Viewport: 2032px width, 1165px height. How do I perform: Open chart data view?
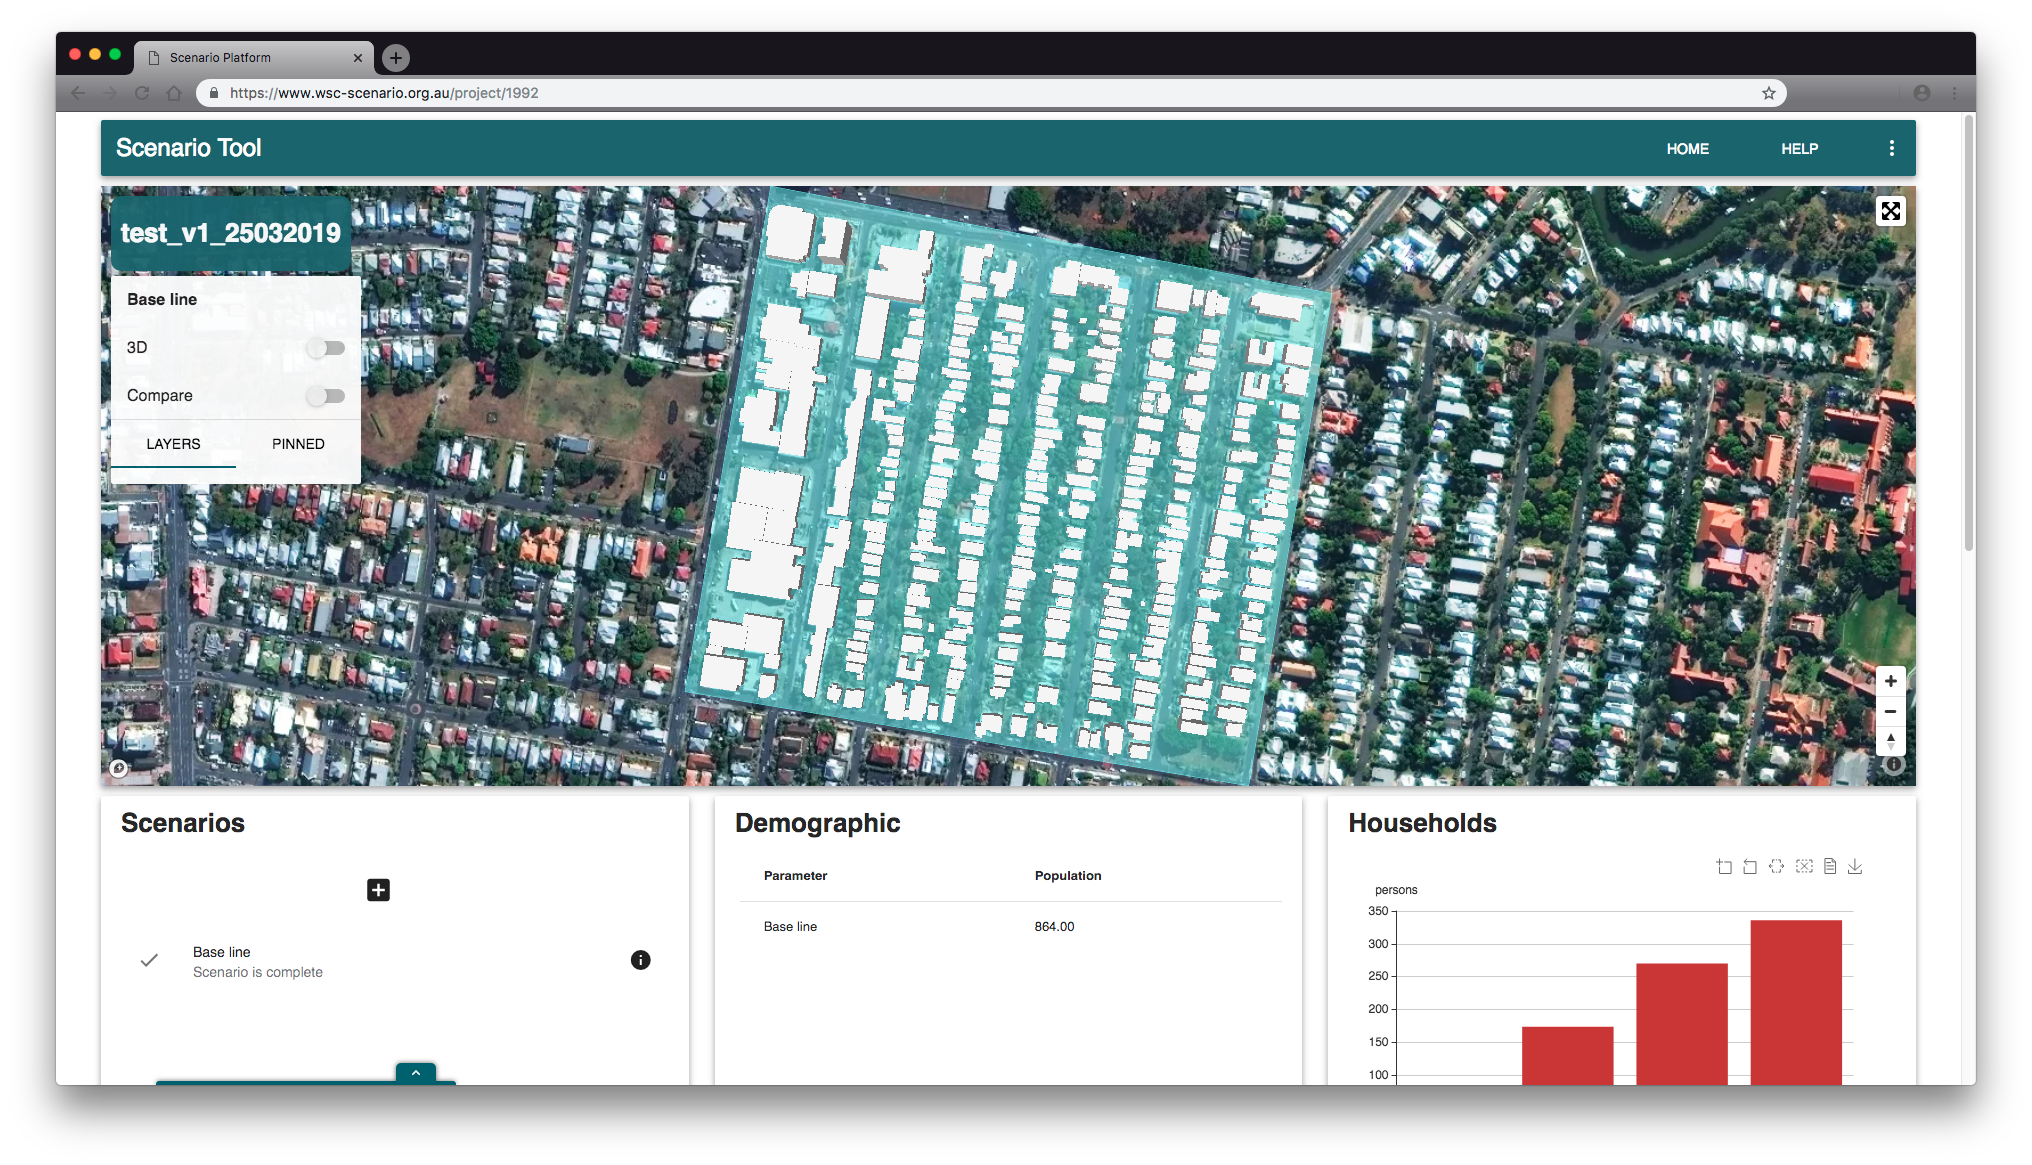tap(1829, 866)
